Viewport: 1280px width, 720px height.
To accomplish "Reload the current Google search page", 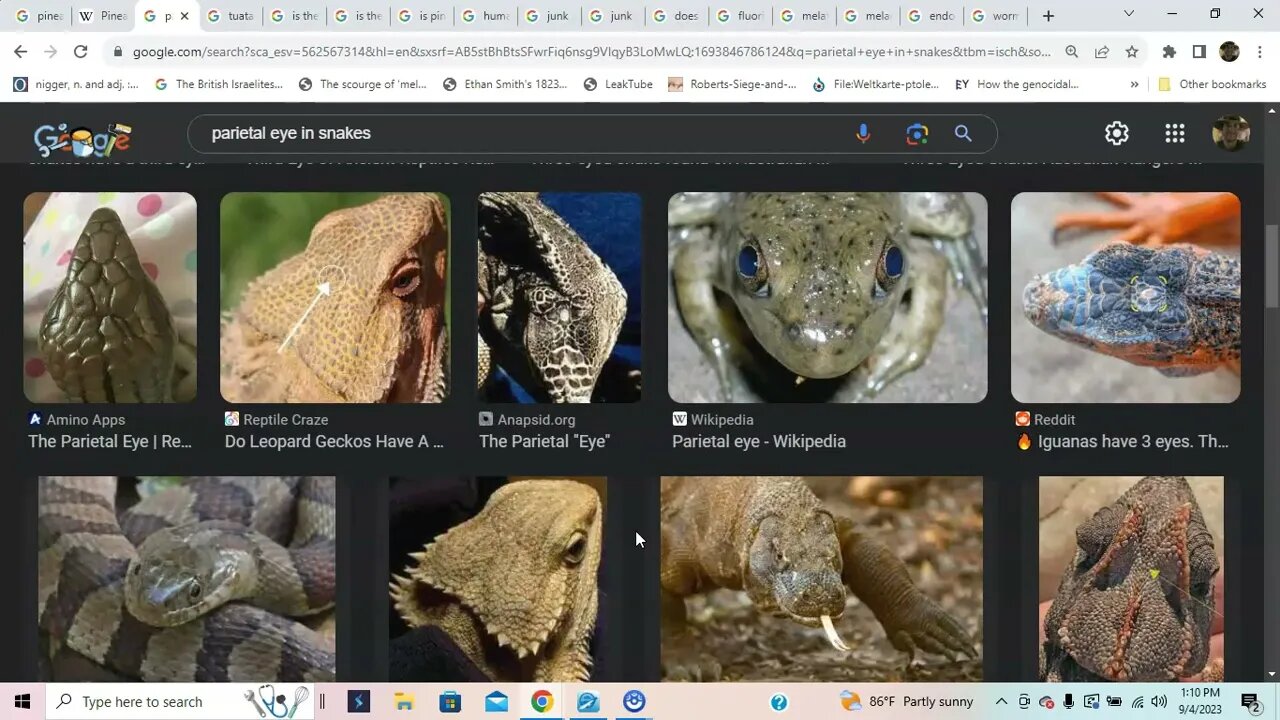I will point(80,52).
